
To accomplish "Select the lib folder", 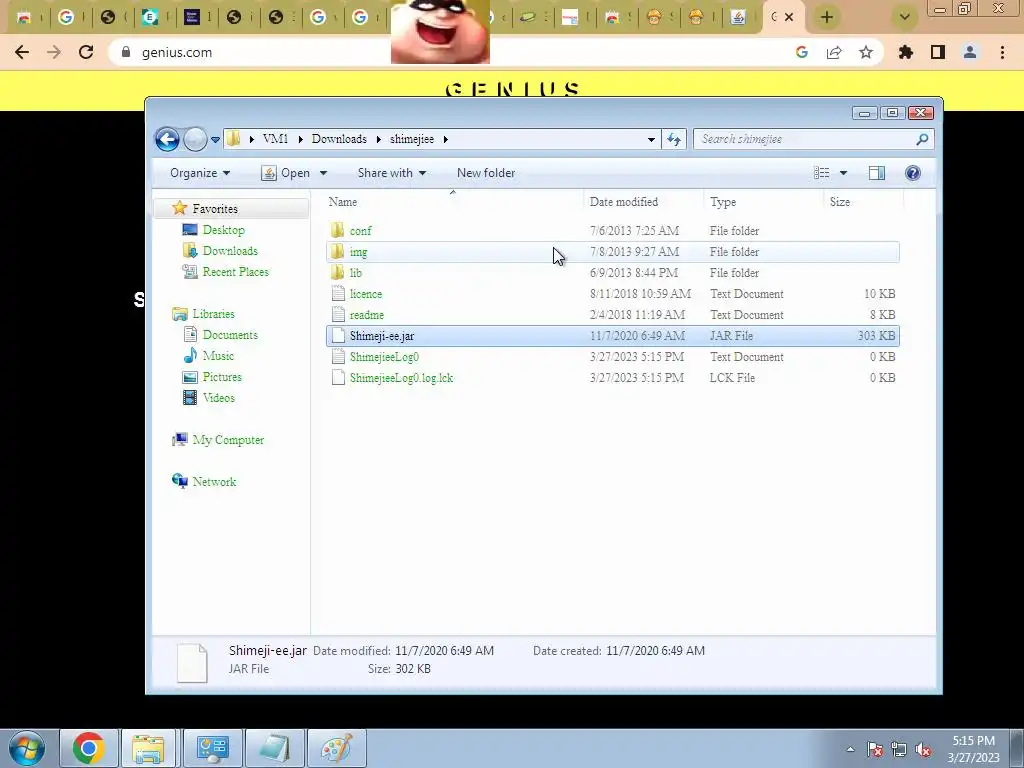I will click(612, 273).
